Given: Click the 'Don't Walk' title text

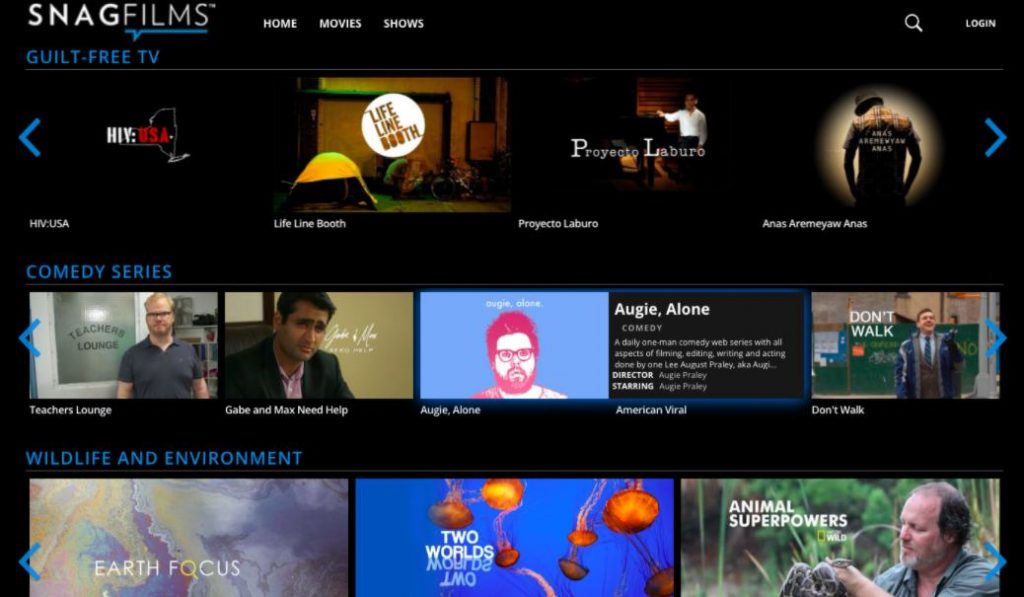Looking at the screenshot, I should coord(837,410).
